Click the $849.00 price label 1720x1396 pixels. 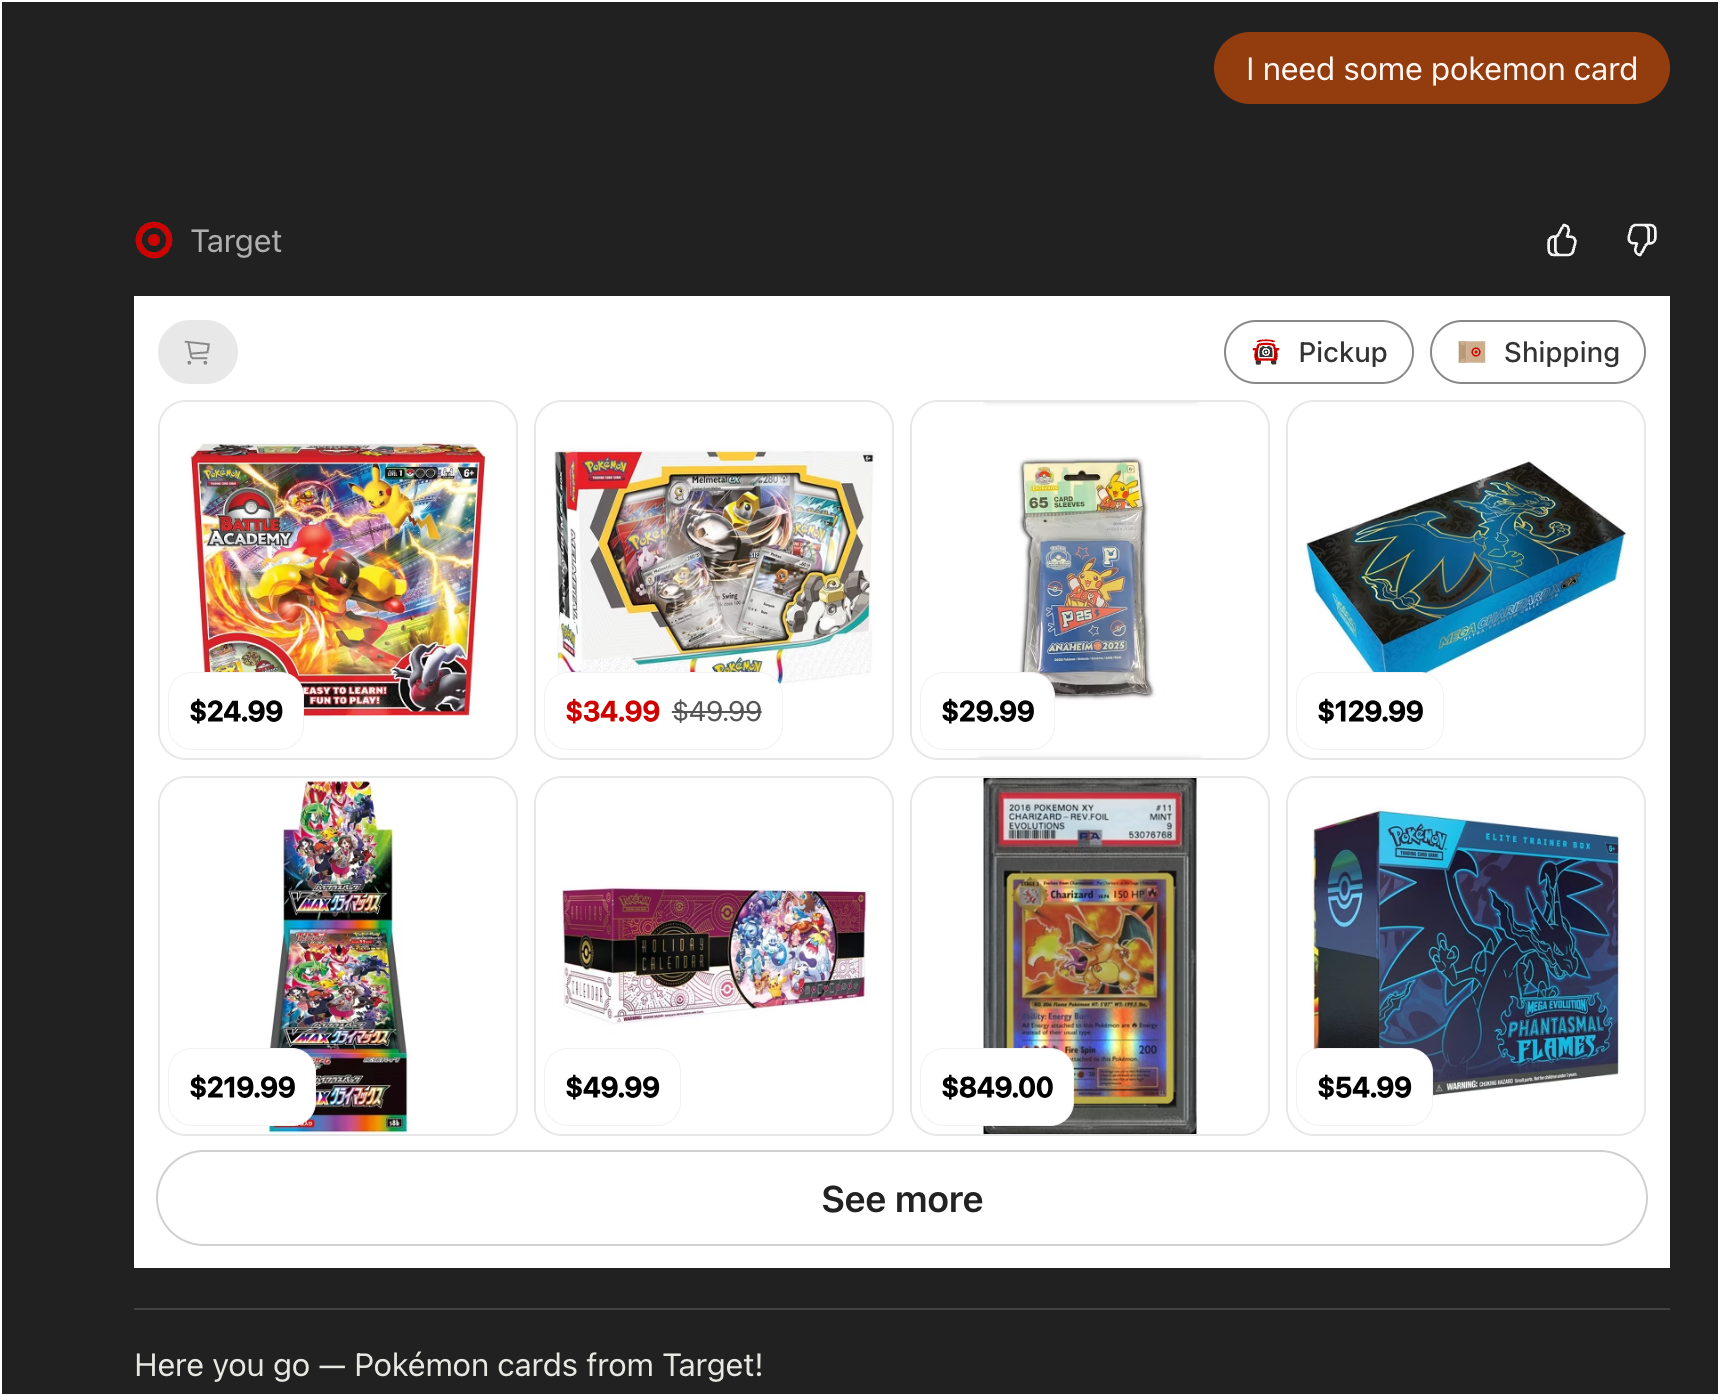click(x=997, y=1087)
